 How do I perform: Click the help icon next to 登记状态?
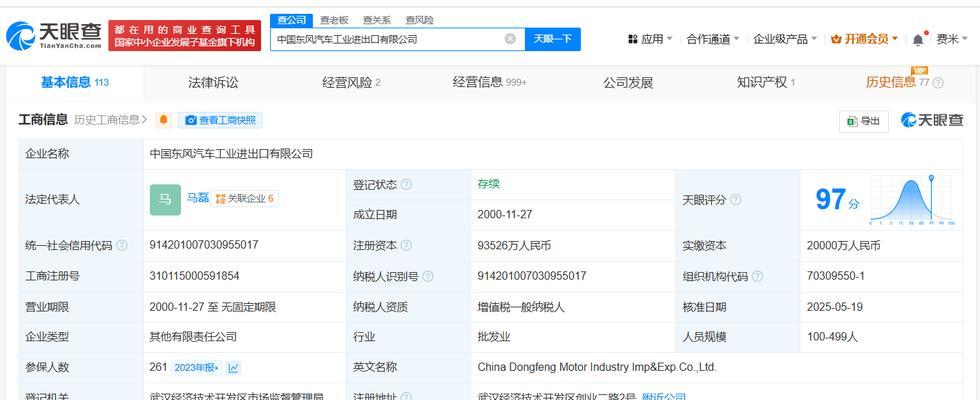[x=406, y=185]
